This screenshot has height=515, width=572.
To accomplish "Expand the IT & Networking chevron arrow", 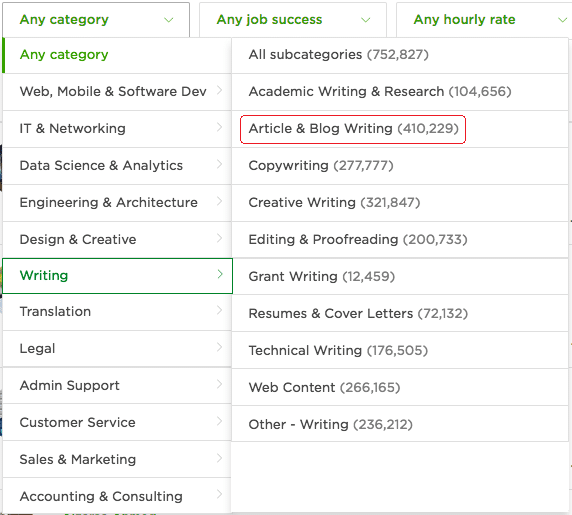I will tap(219, 127).
